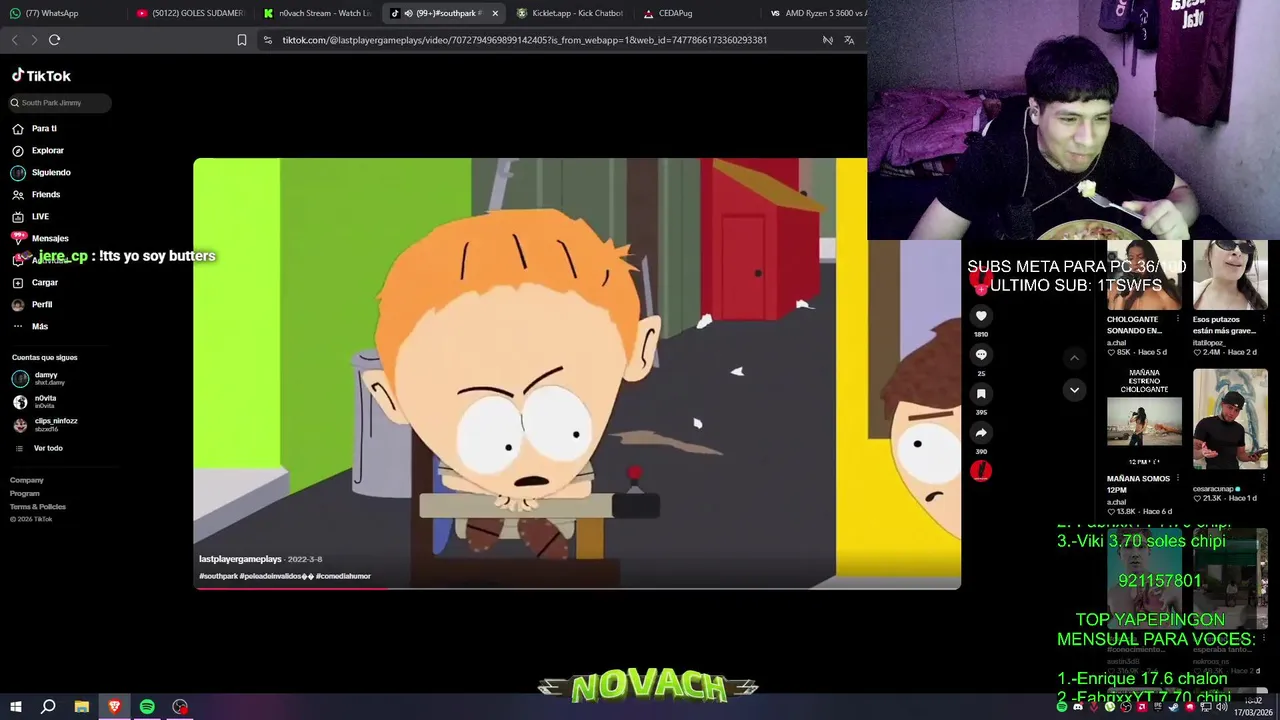Like the video with heart icon

(x=981, y=316)
